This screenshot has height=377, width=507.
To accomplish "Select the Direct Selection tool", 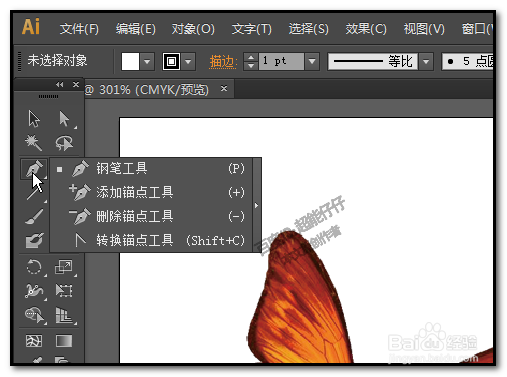I will (64, 119).
